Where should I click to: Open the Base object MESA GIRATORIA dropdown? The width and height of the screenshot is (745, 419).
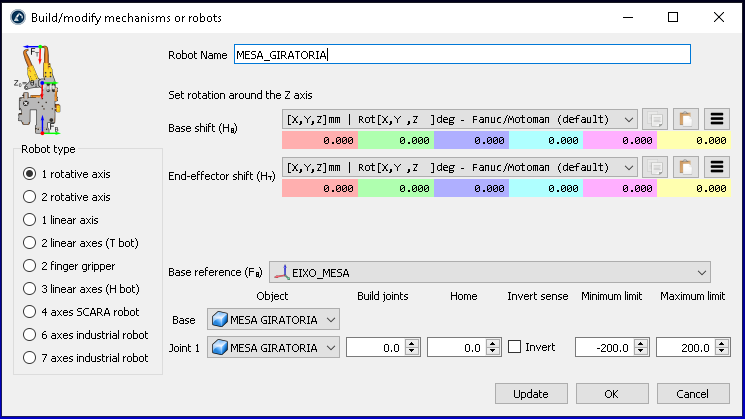point(273,319)
